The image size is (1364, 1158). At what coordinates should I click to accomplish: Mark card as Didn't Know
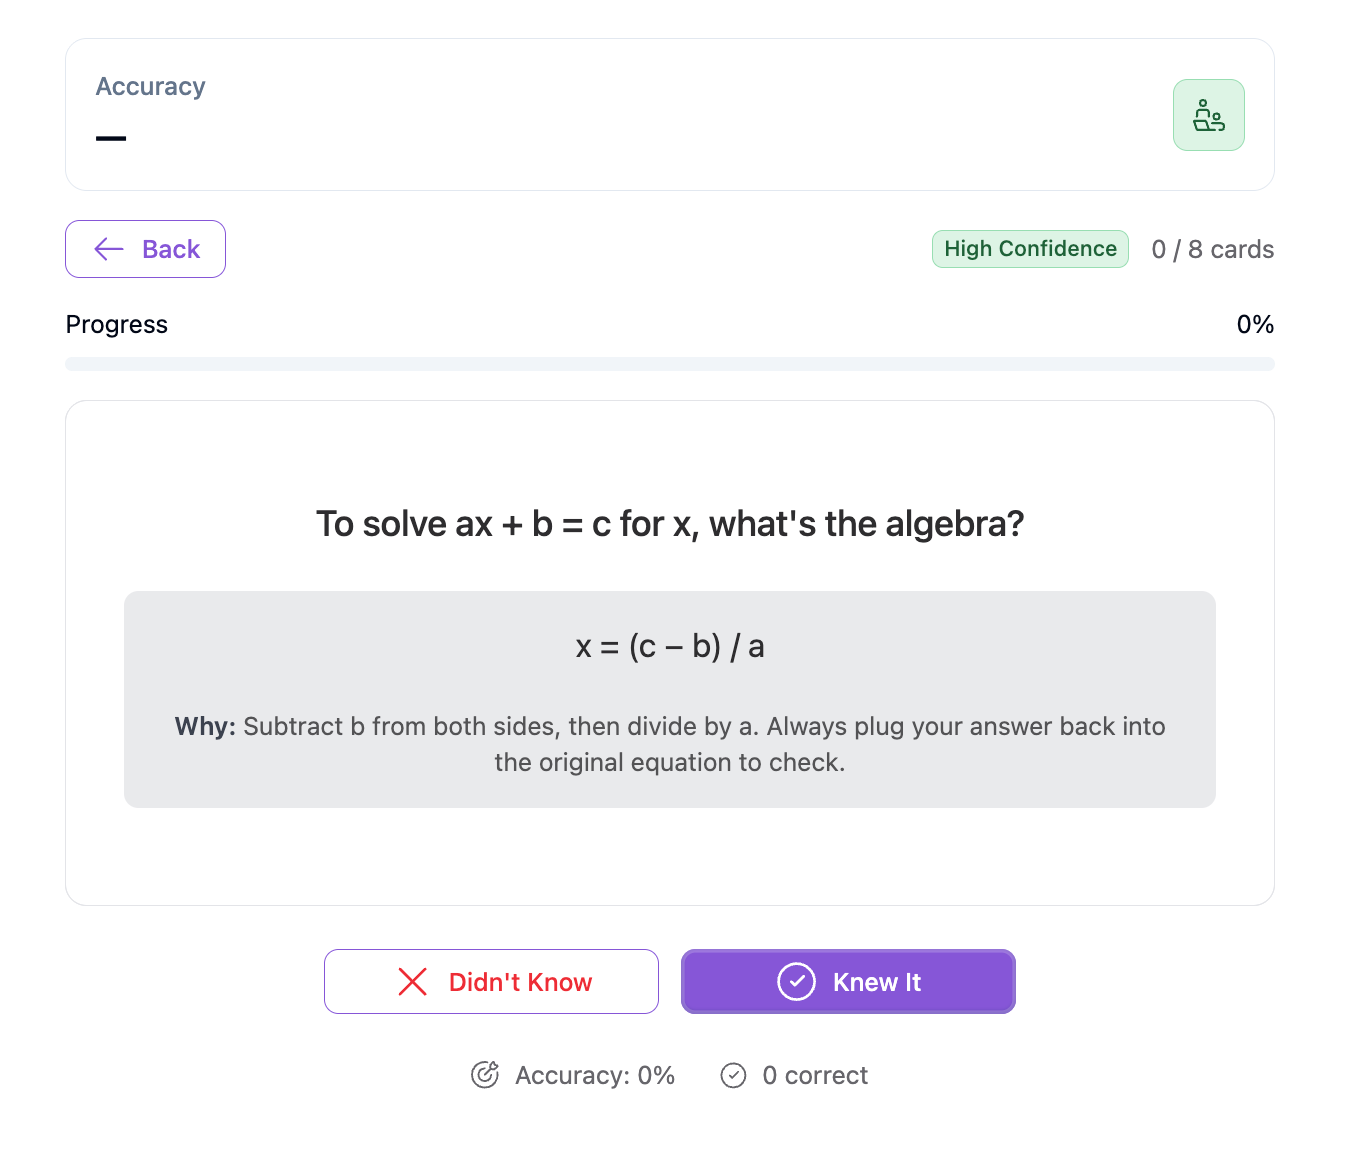[x=491, y=981]
